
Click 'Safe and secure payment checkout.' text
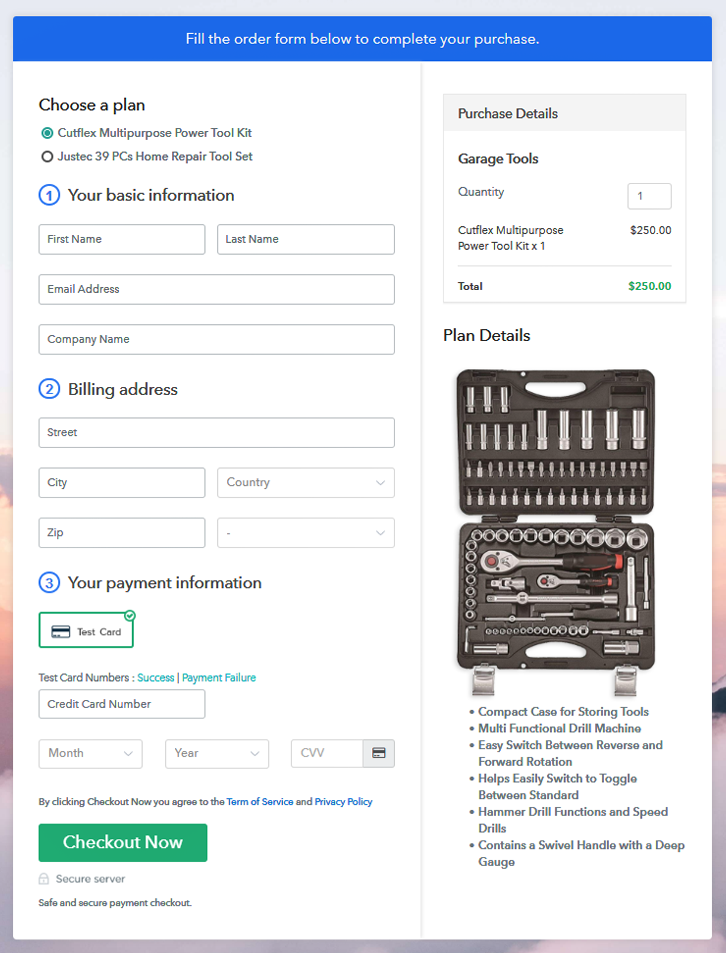(x=115, y=903)
